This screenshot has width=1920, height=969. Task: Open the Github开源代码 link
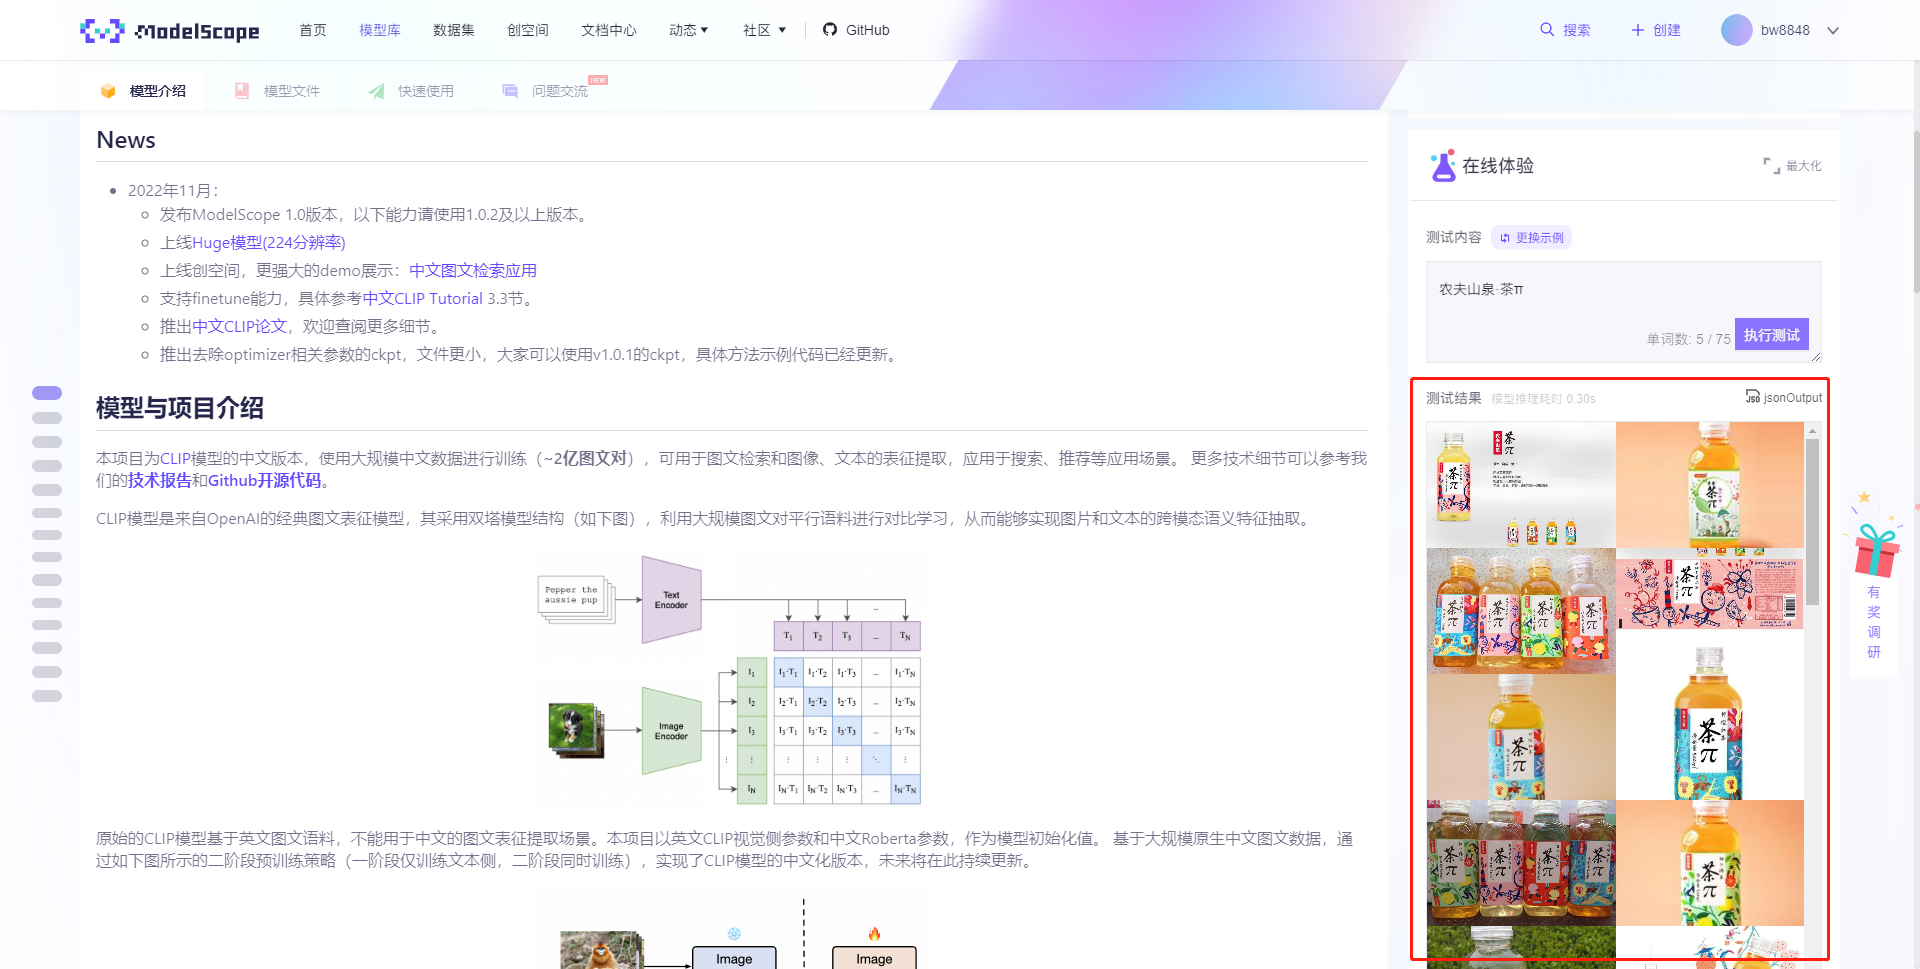265,480
